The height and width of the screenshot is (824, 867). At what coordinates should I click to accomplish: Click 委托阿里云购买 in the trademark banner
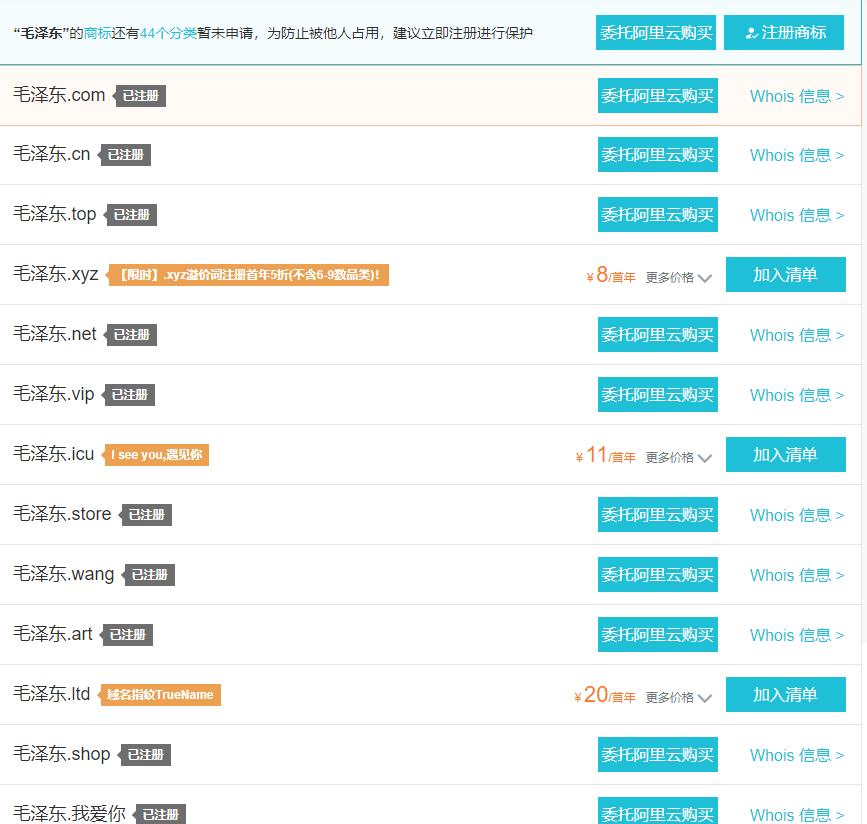click(x=656, y=33)
